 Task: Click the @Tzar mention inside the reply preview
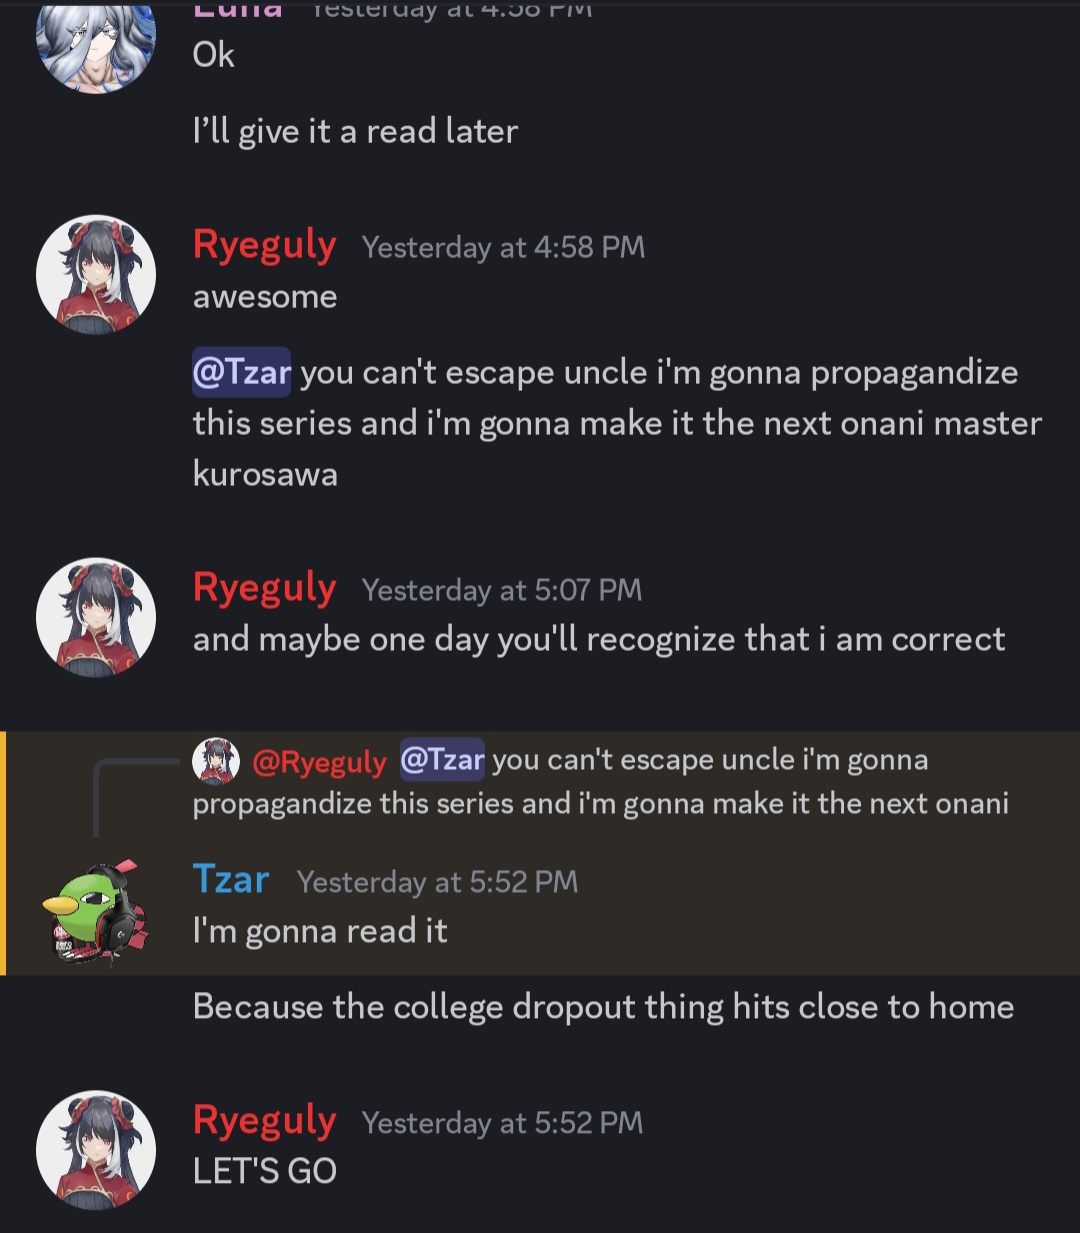click(443, 760)
